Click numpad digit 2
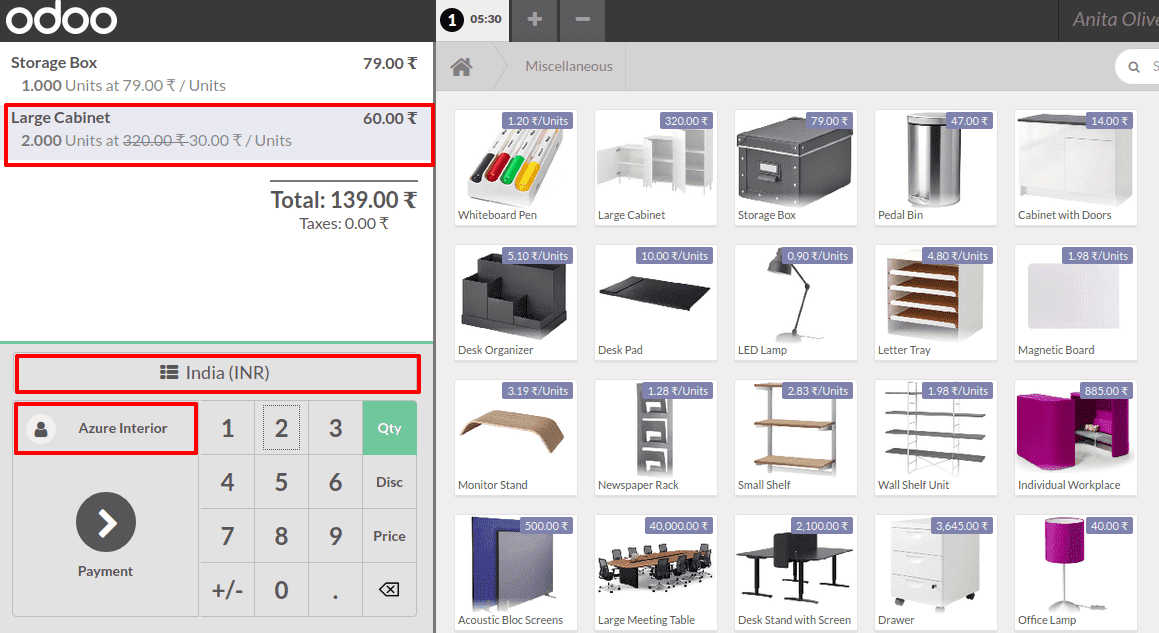The width and height of the screenshot is (1159, 633). click(x=282, y=428)
